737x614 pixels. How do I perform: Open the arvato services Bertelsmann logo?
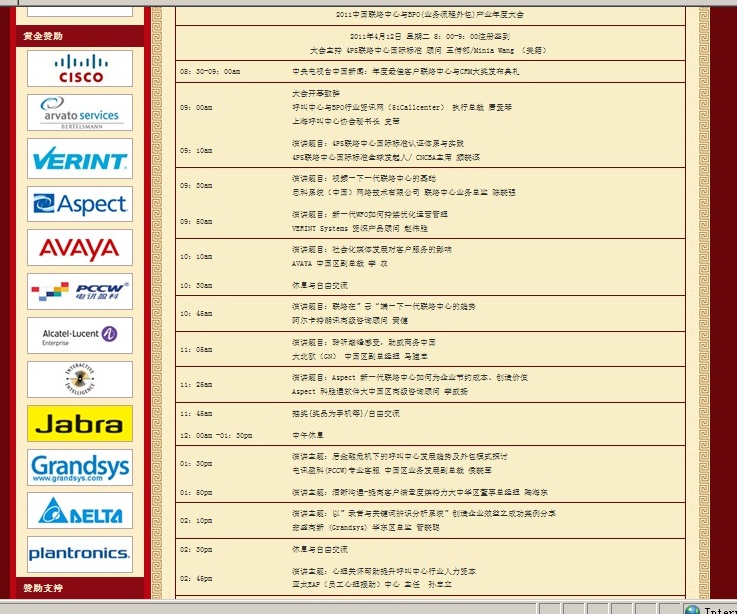(80, 112)
